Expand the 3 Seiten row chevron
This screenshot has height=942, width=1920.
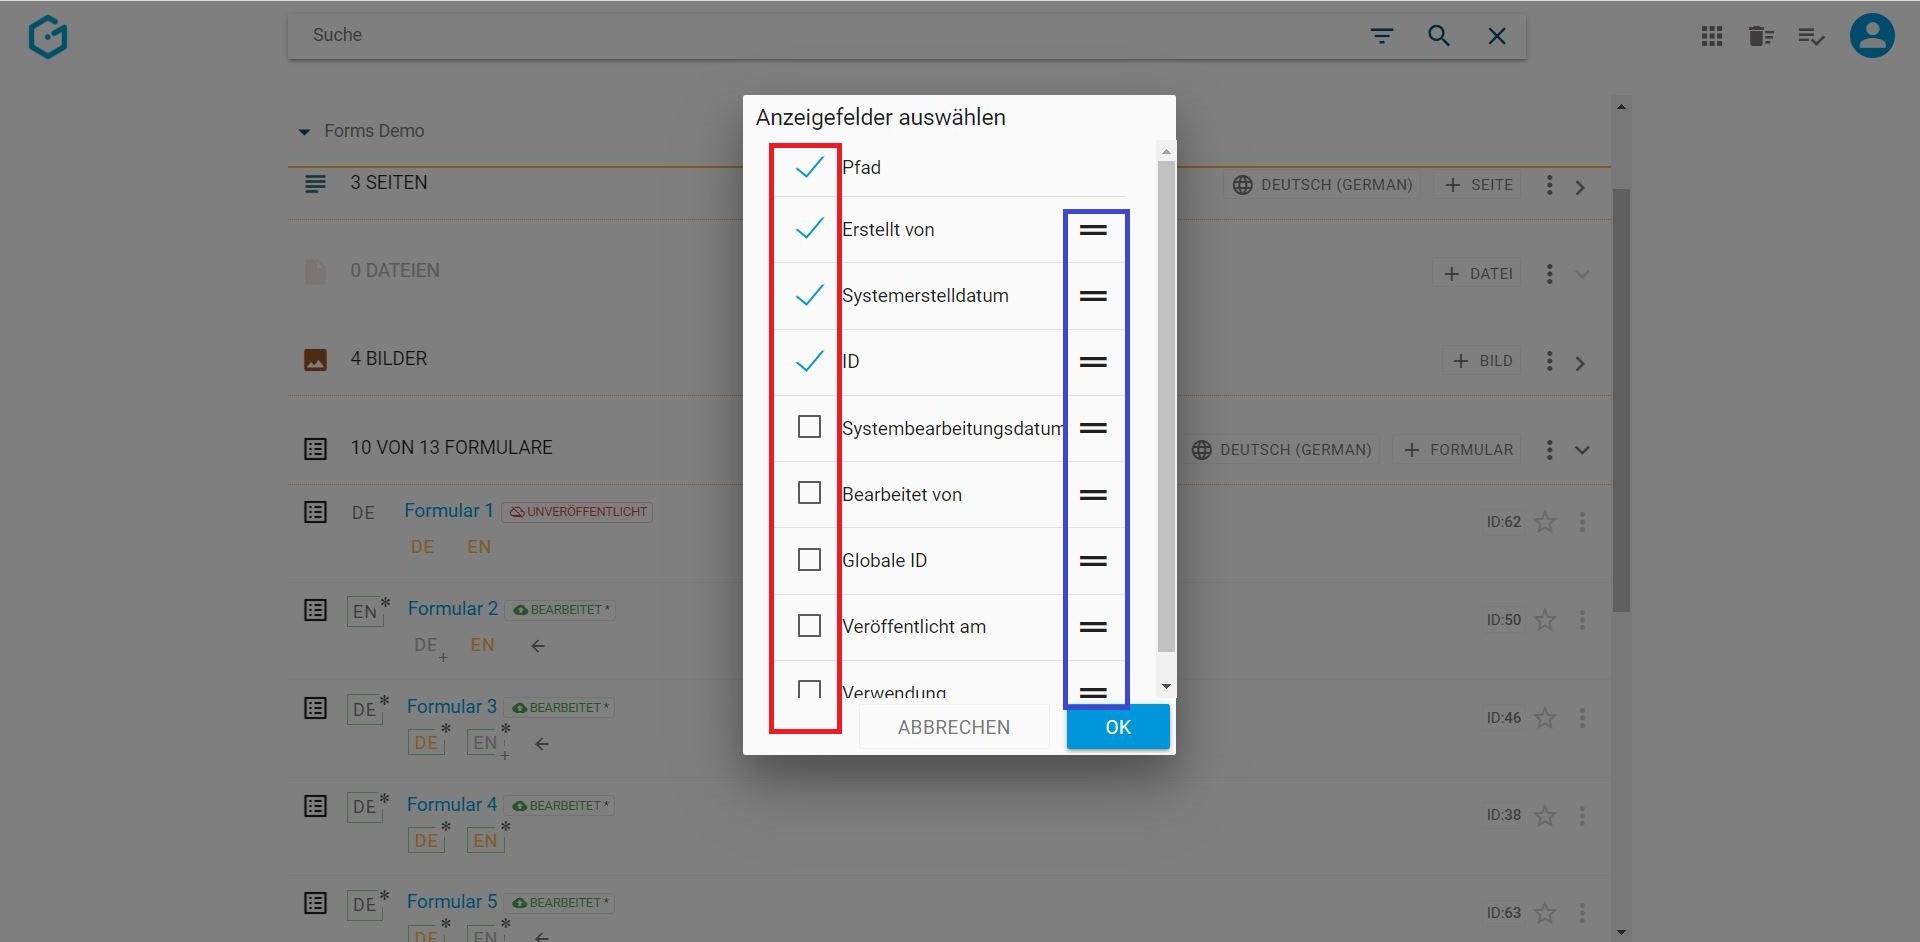1580,187
